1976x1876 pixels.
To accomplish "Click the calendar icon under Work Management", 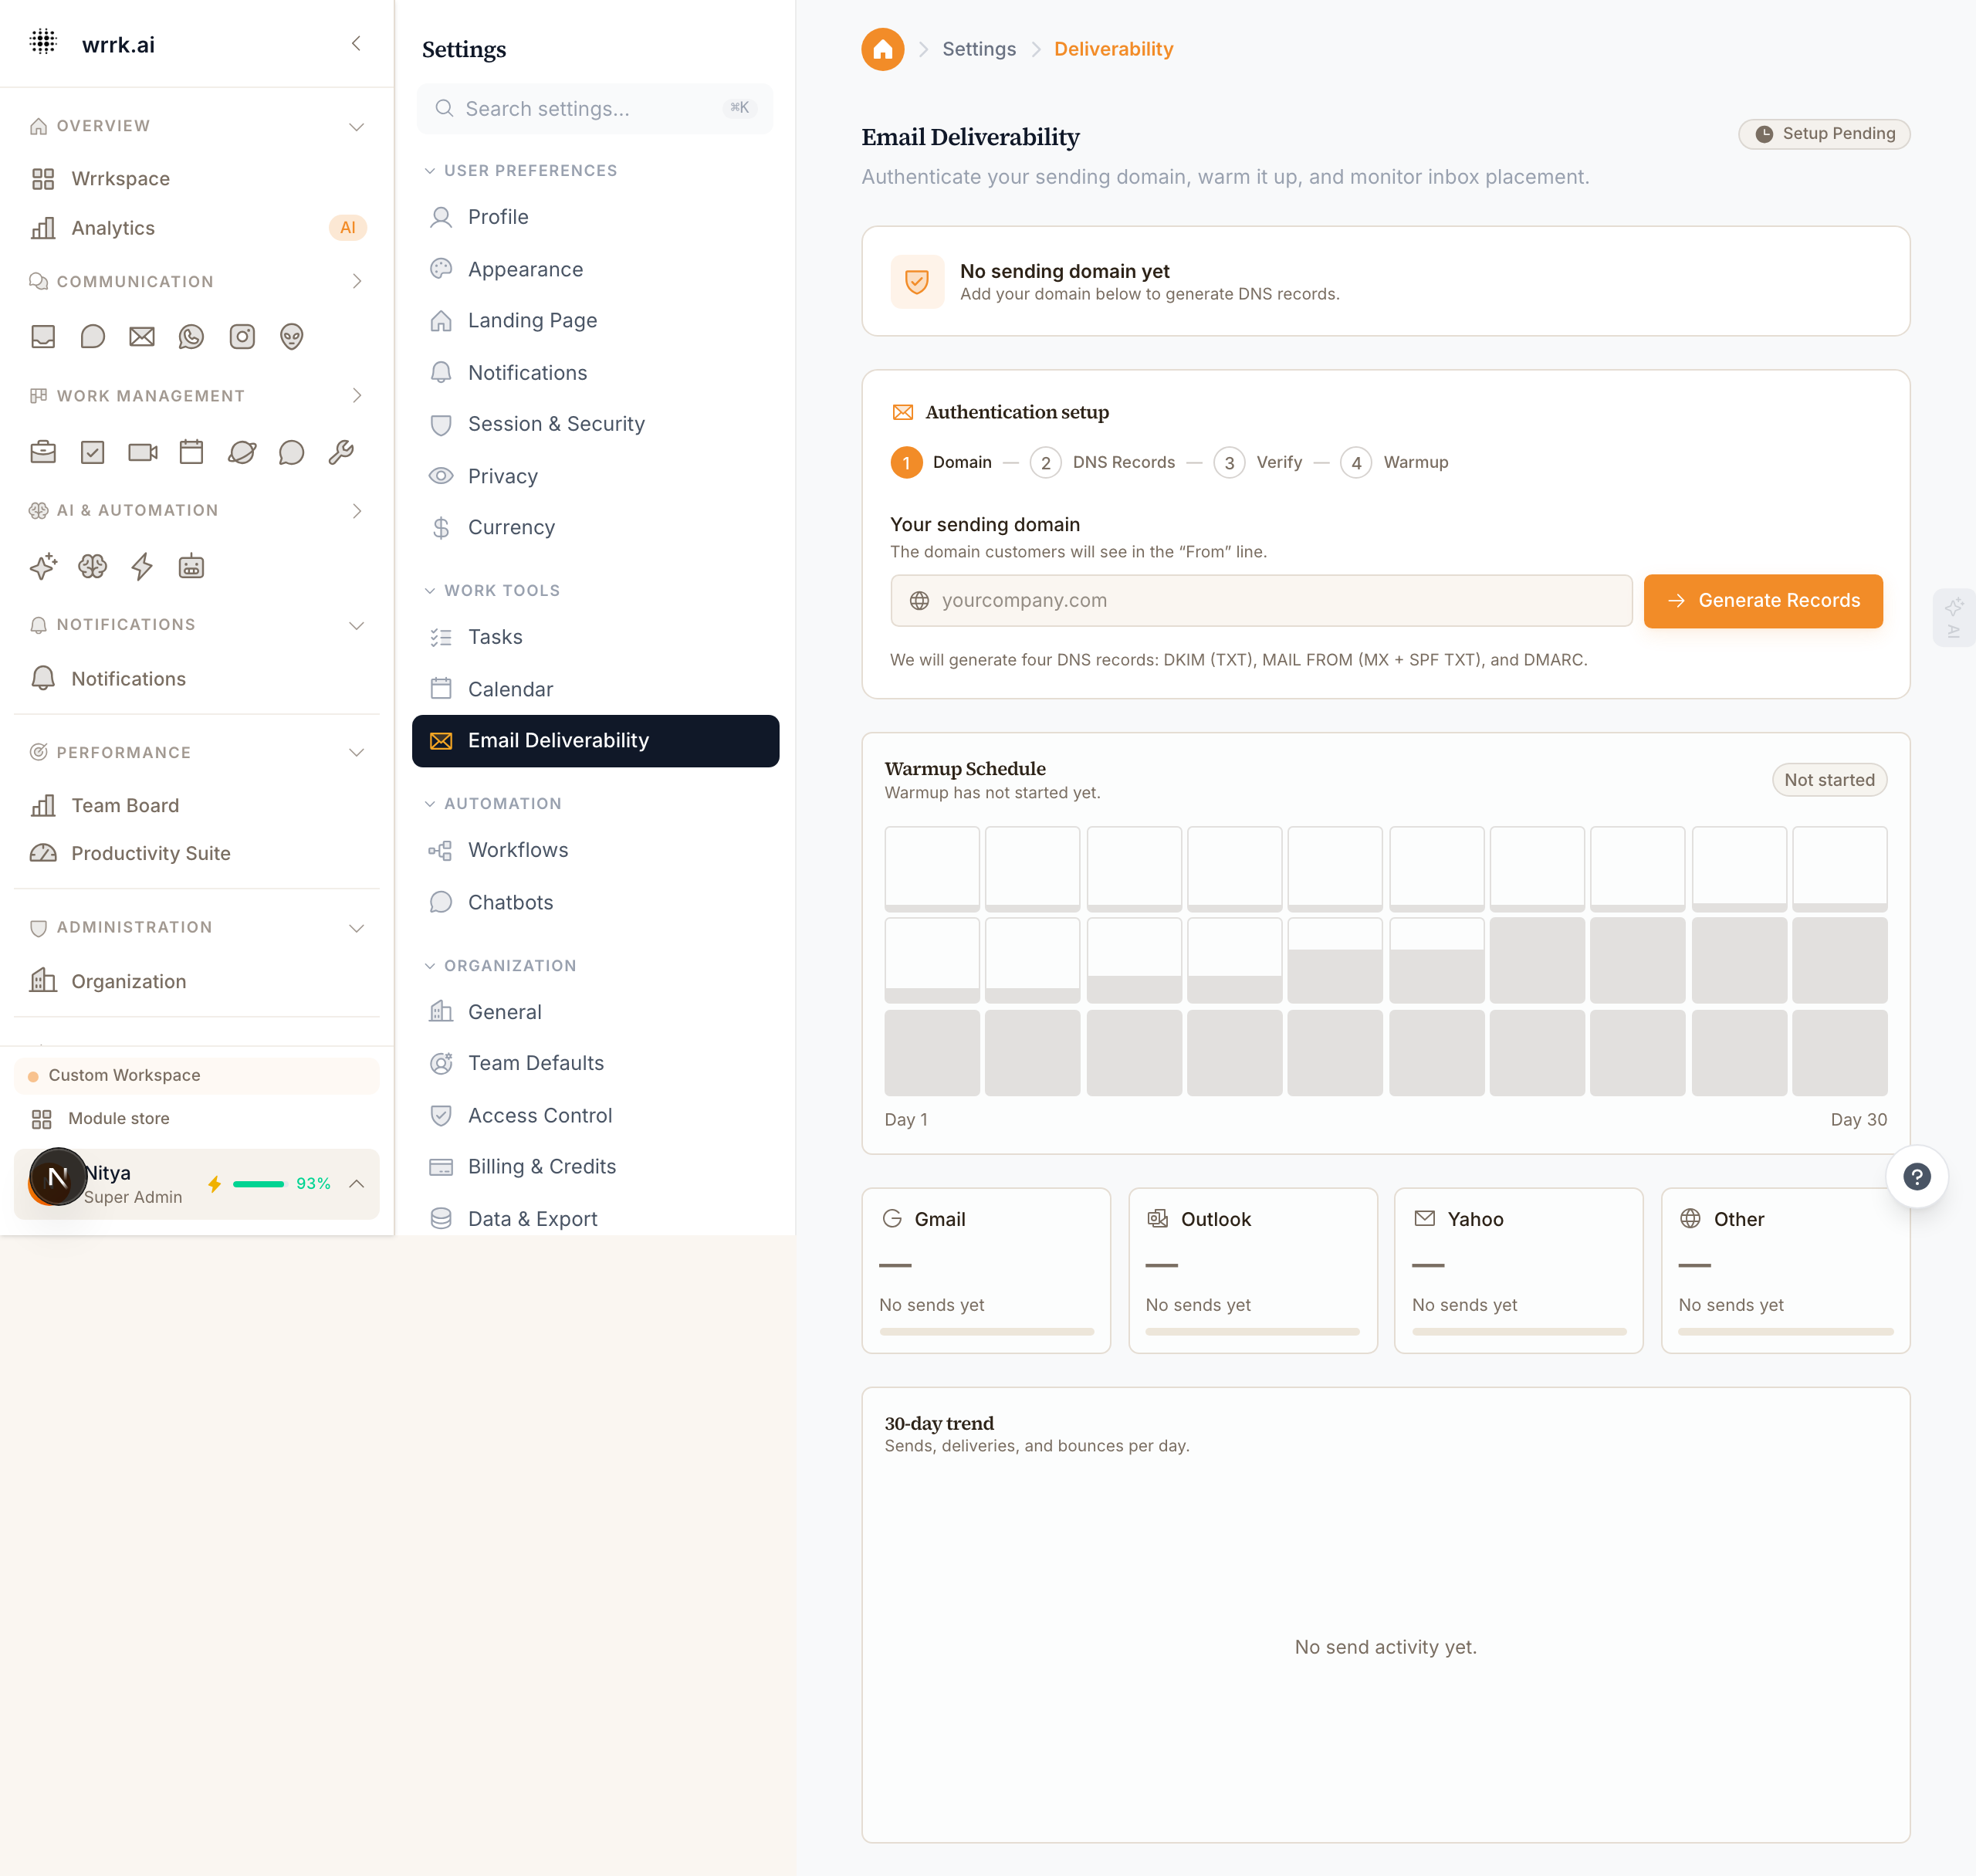I will pyautogui.click(x=192, y=452).
